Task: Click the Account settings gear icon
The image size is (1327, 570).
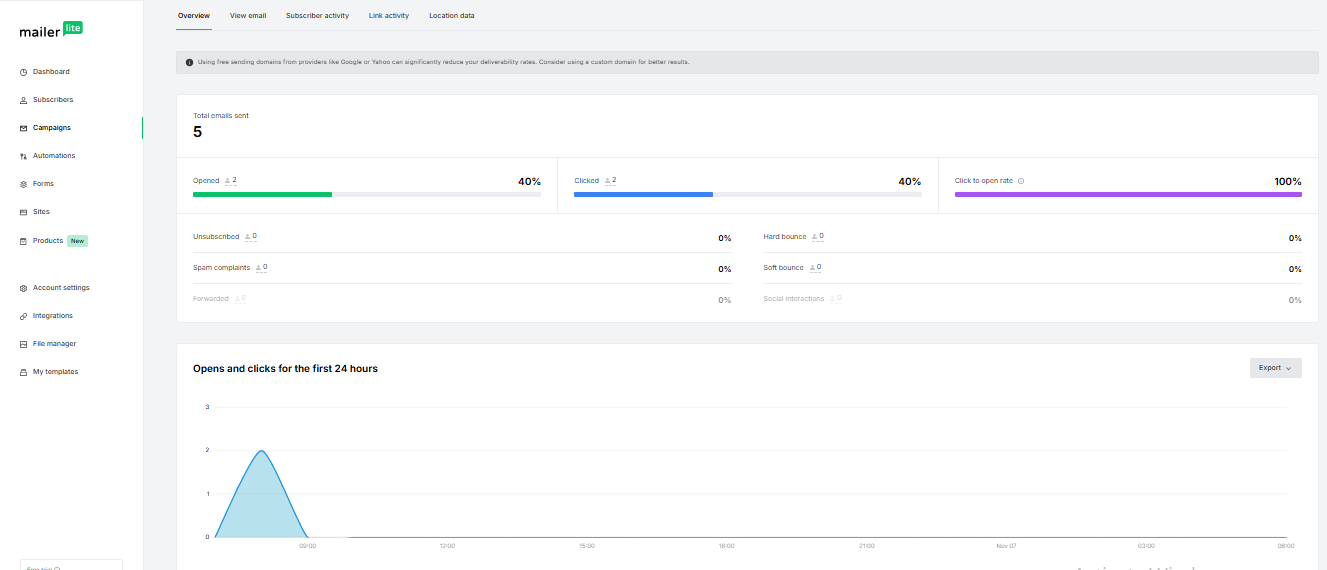Action: [23, 288]
